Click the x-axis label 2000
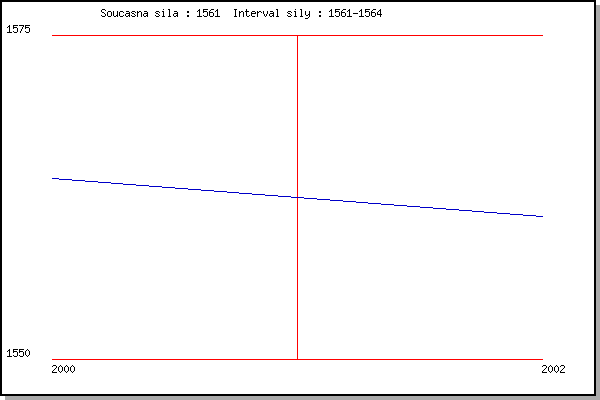The width and height of the screenshot is (600, 400). tap(63, 369)
